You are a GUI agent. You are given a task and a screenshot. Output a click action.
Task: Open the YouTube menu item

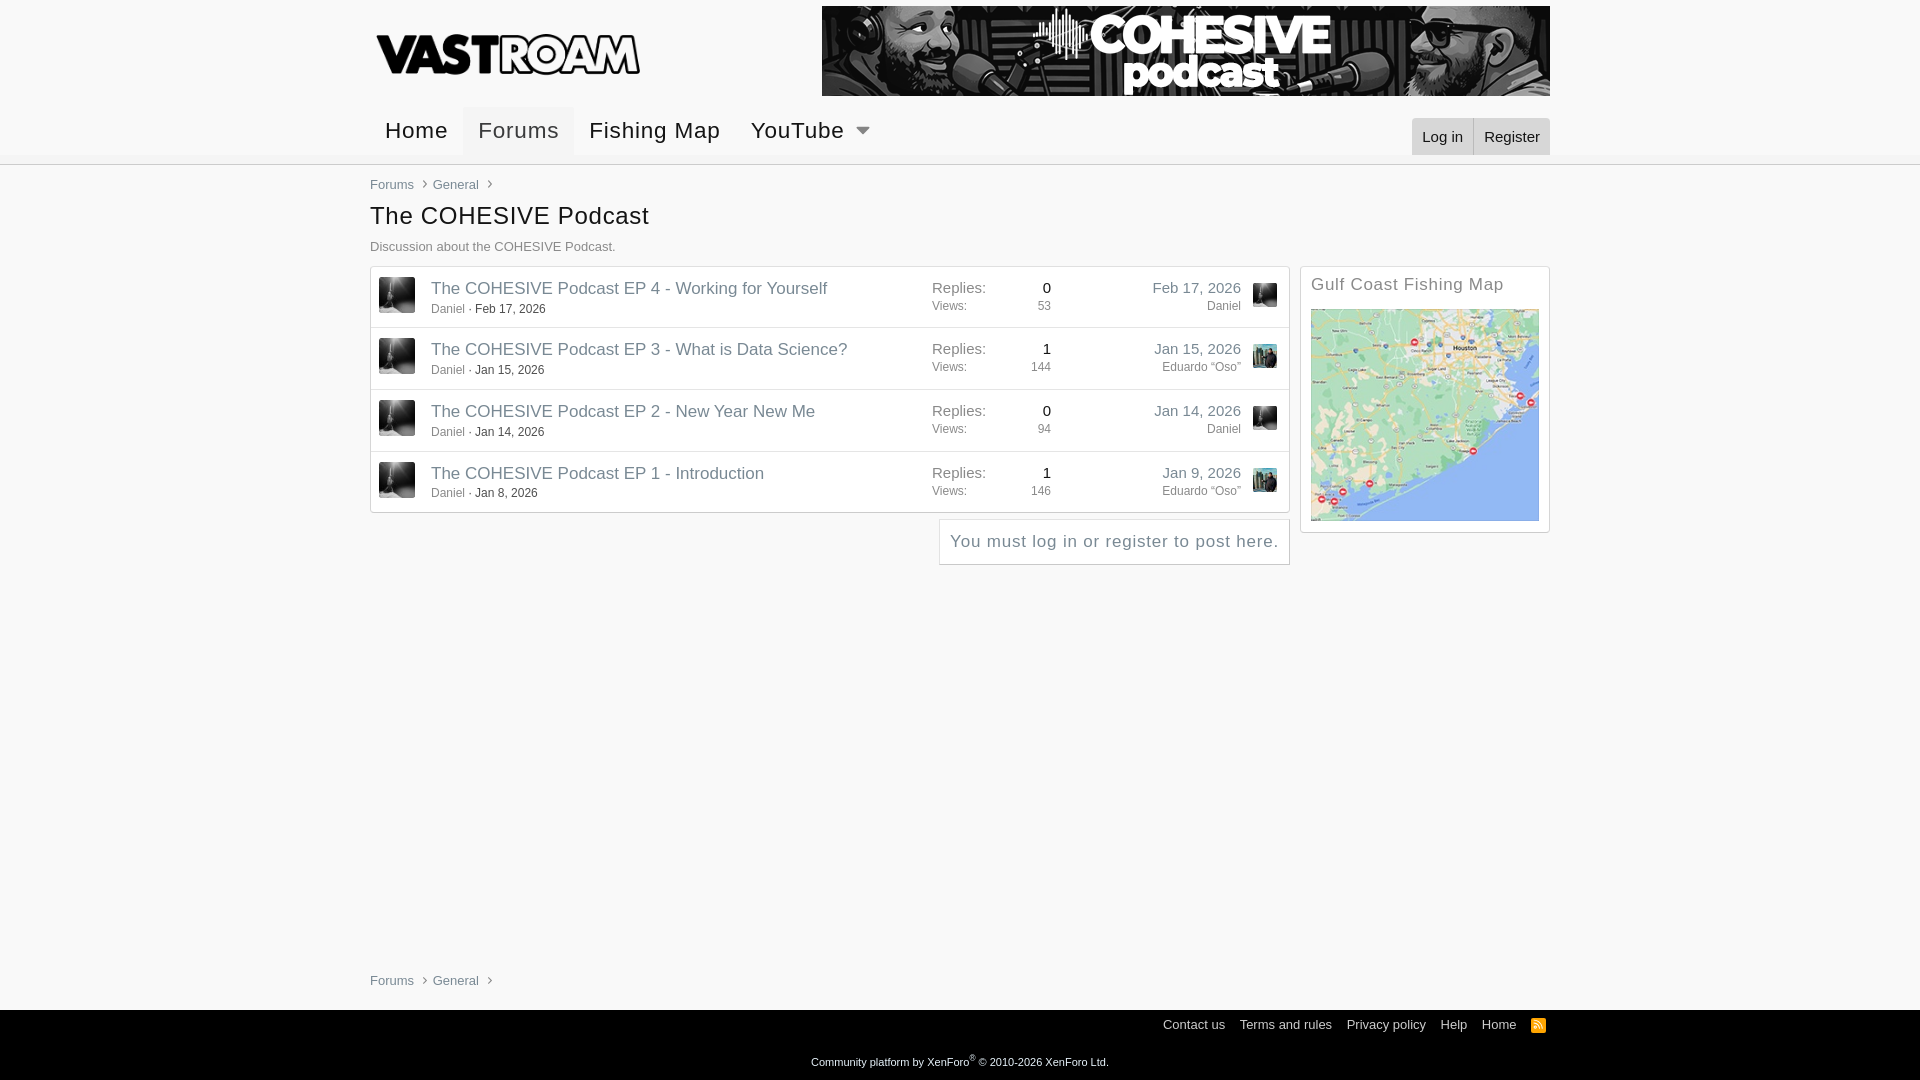[797, 131]
